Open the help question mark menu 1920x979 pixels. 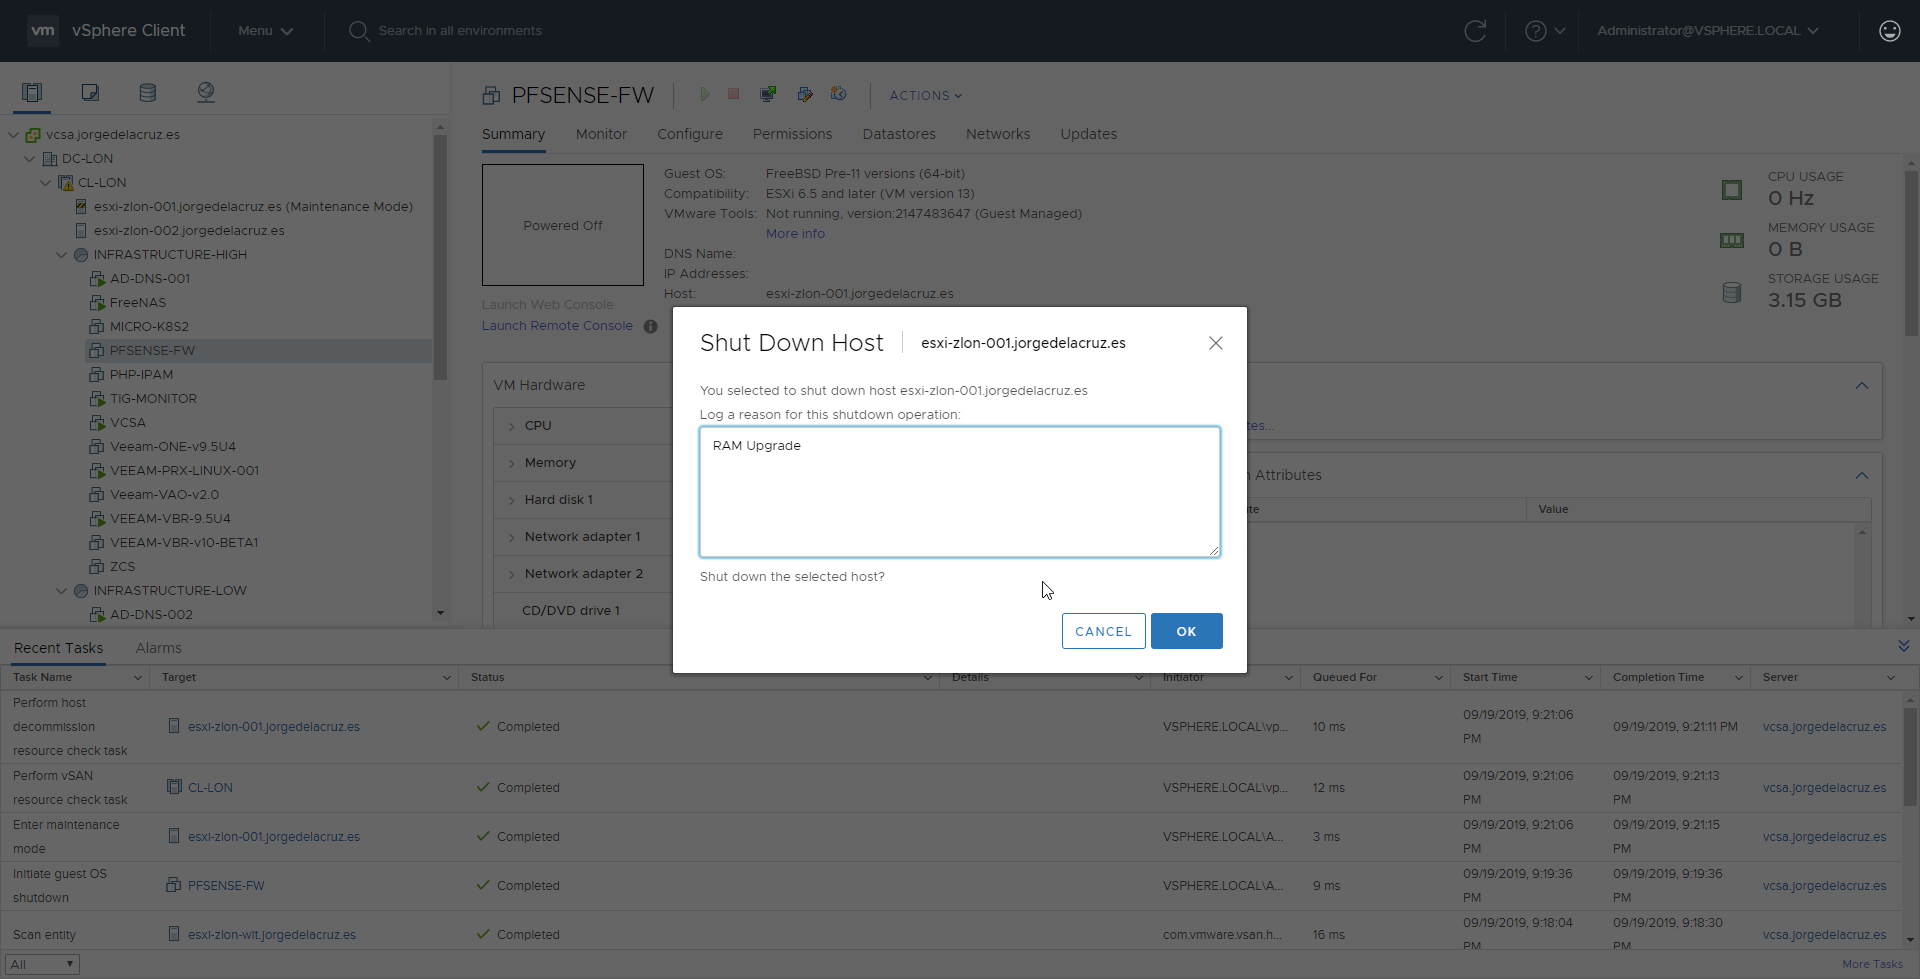[x=1545, y=31]
